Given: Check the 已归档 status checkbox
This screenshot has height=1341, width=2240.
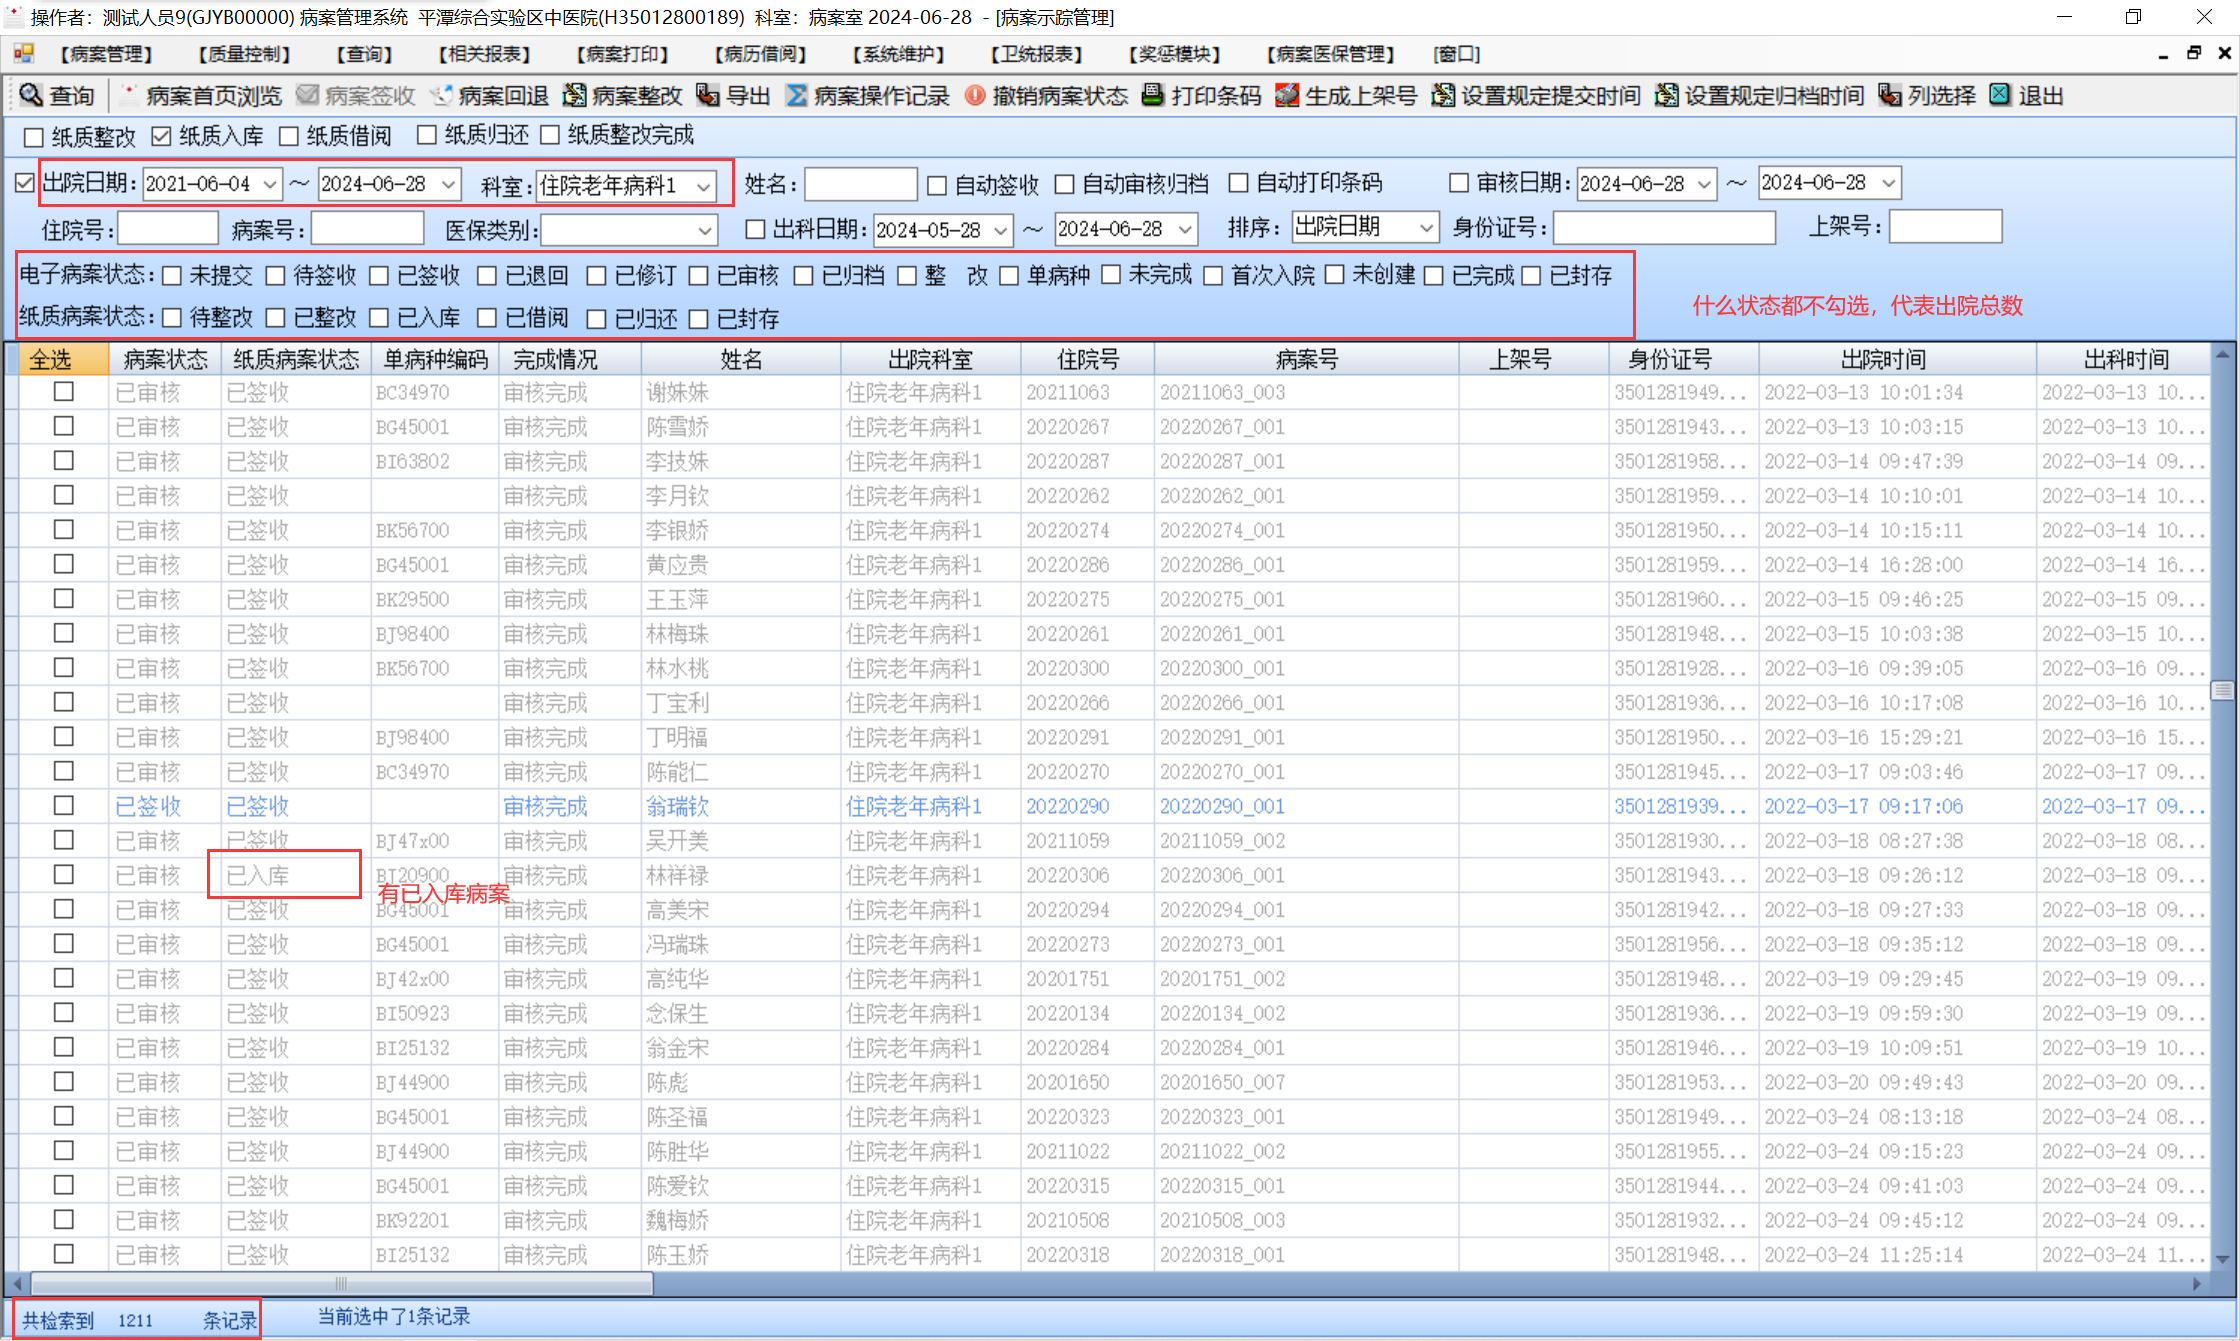Looking at the screenshot, I should tap(803, 276).
